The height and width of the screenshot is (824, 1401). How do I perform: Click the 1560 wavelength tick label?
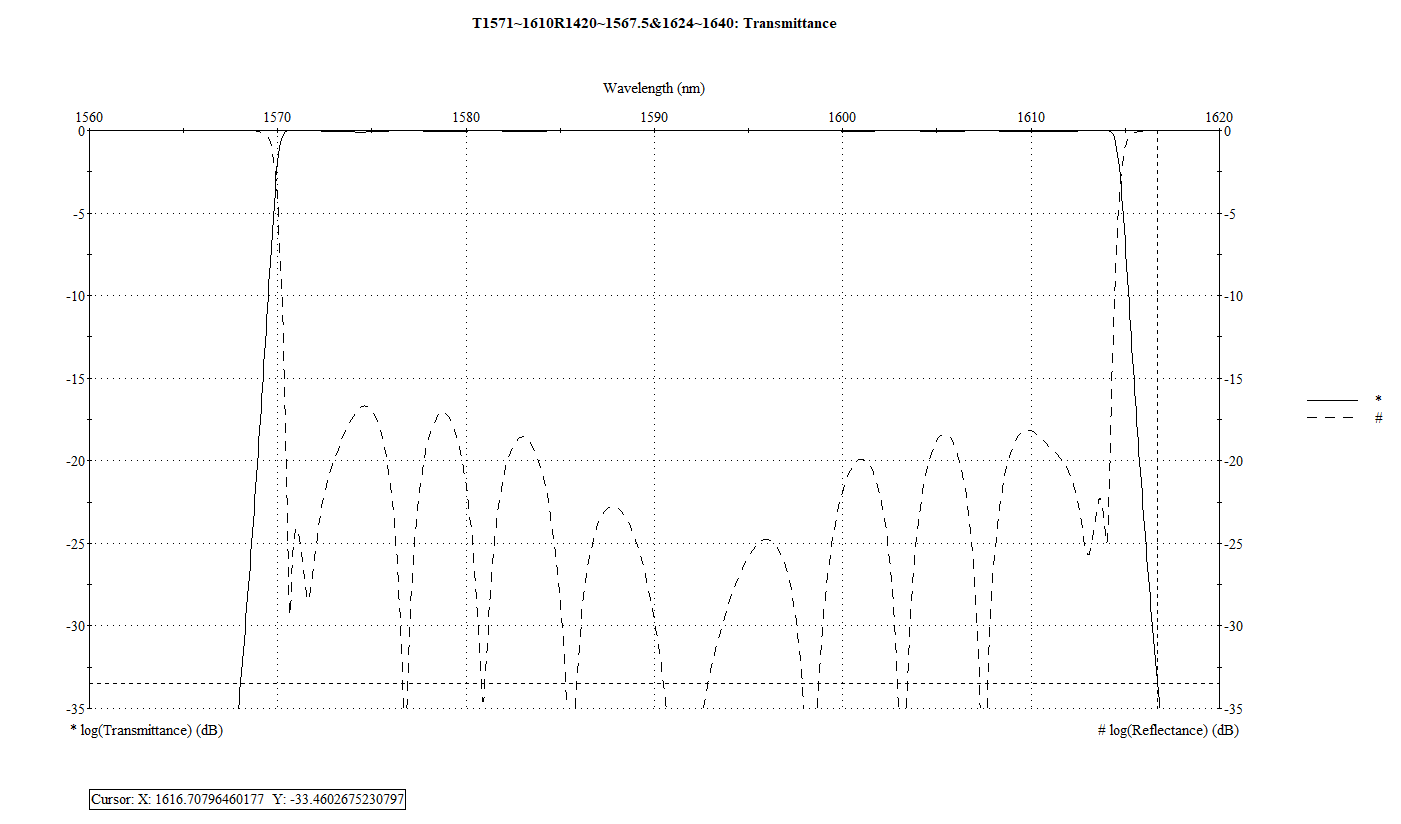(x=90, y=117)
